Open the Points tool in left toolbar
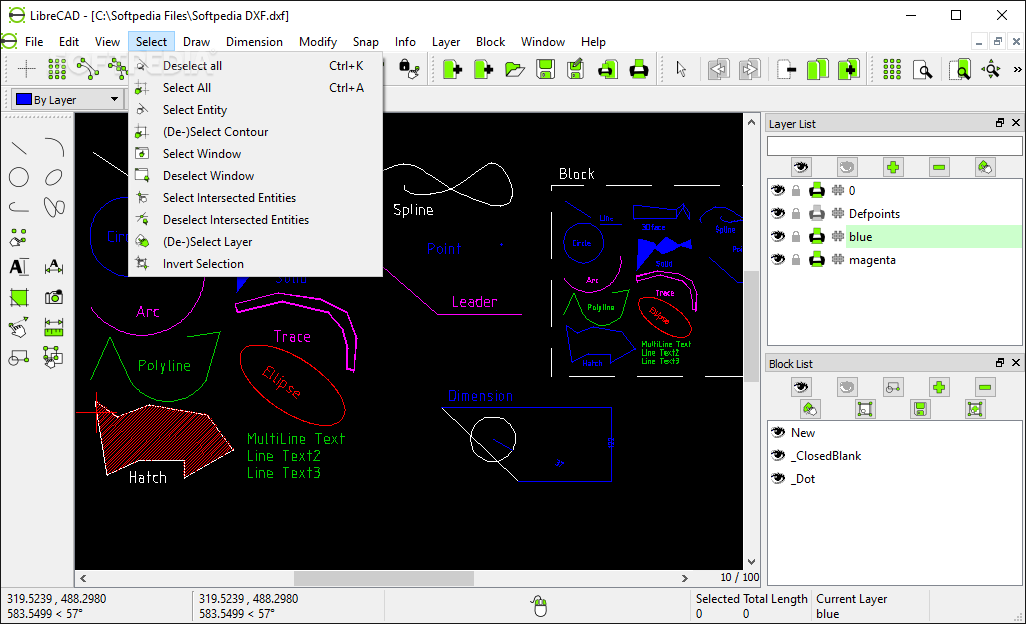 click(x=19, y=237)
